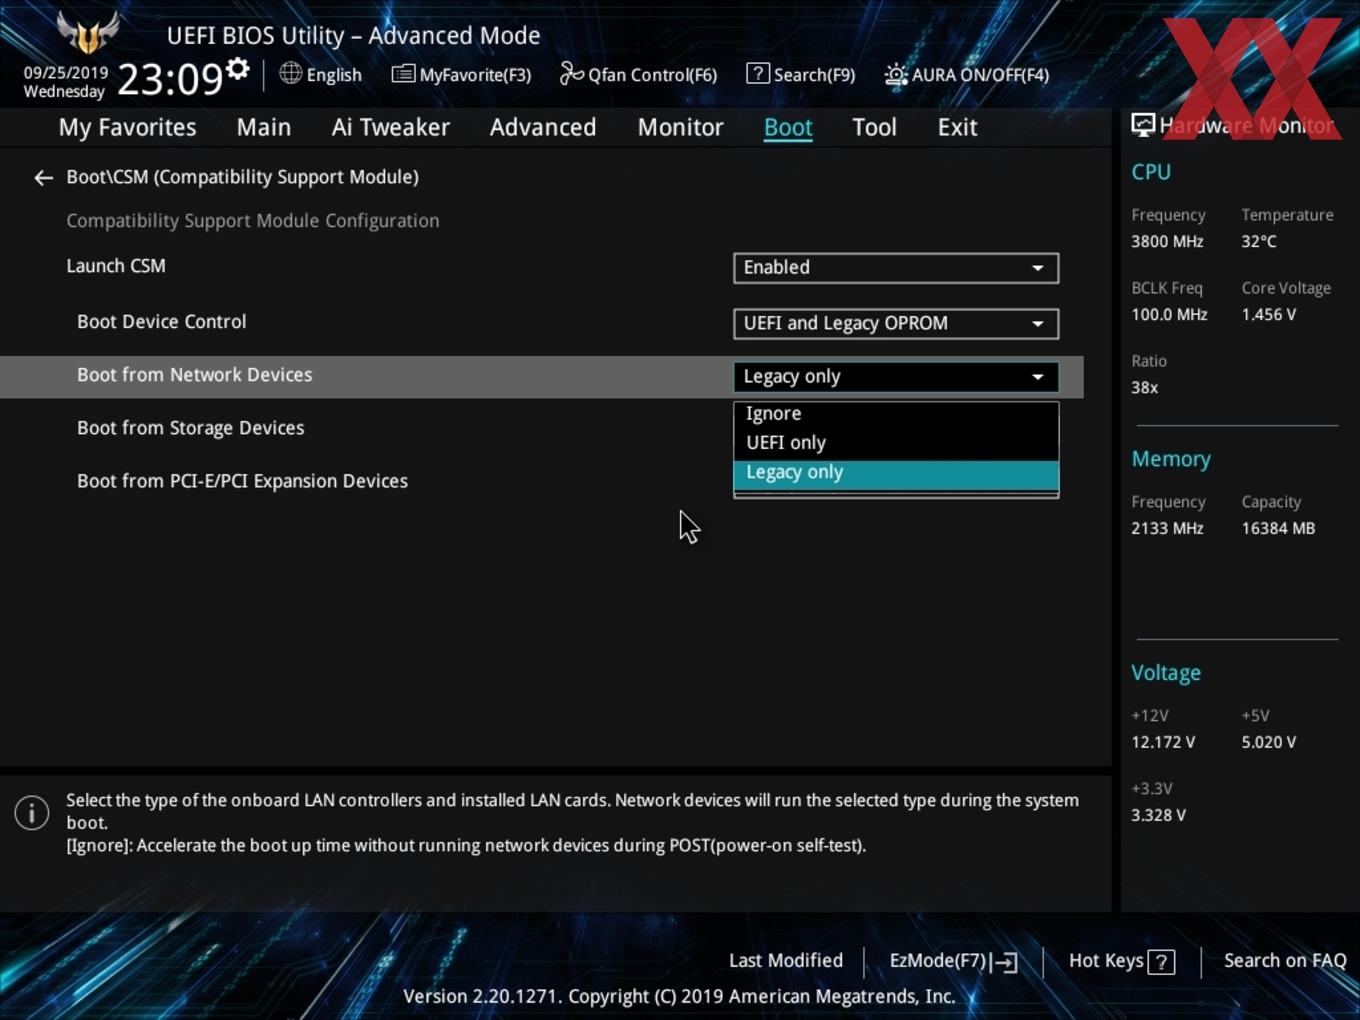Viewport: 1360px width, 1020px height.
Task: Go to Ai Tweaker tab
Action: pos(390,128)
